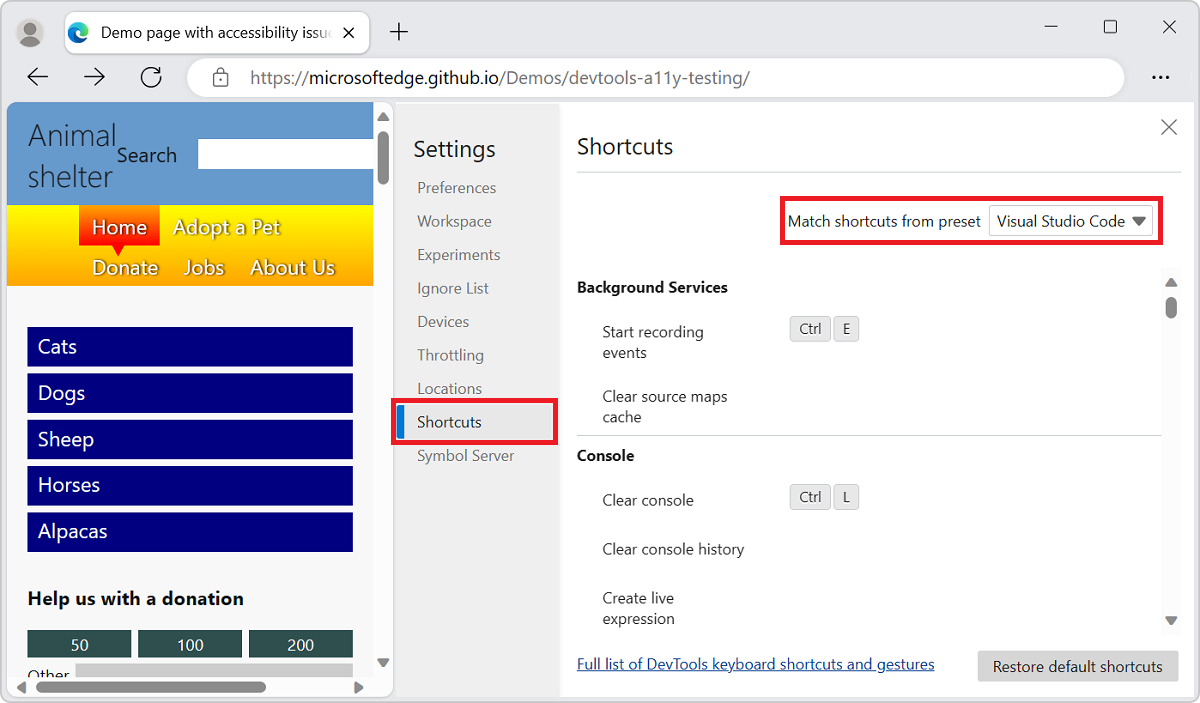Screen dimensions: 1200x703
Task: Open the new tab plus button
Action: point(399,32)
